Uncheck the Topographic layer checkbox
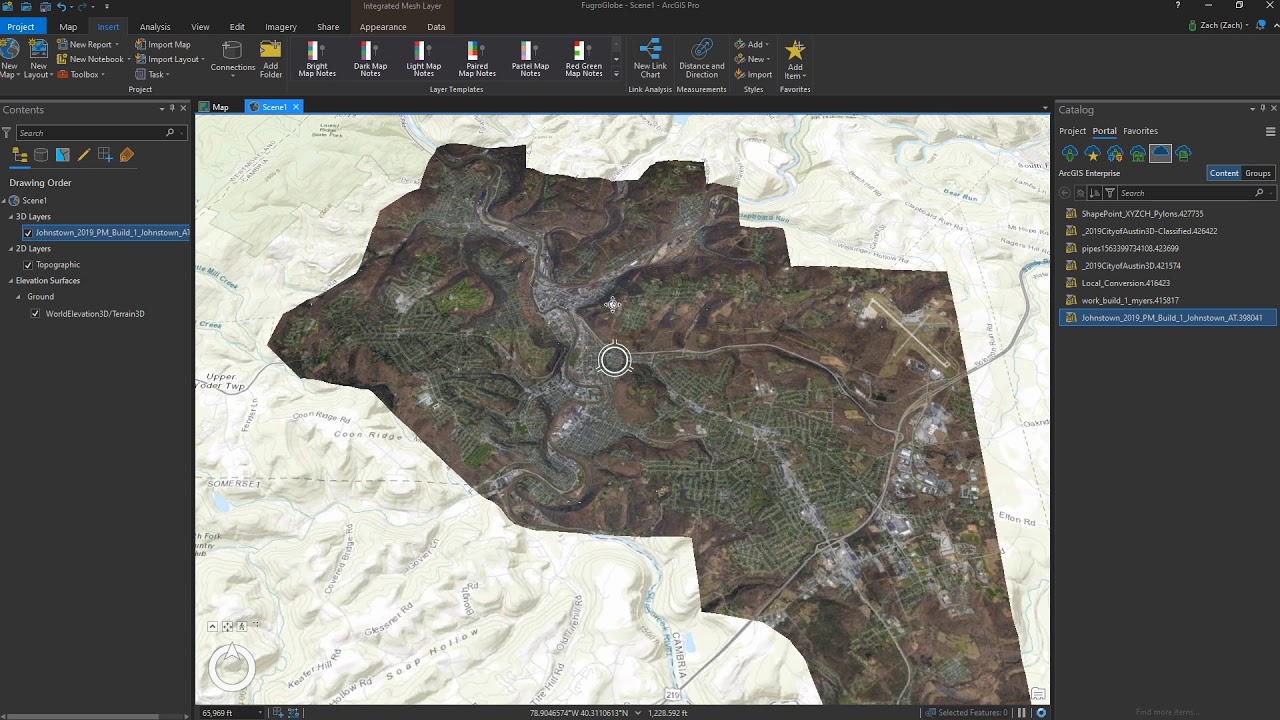 pos(28,265)
